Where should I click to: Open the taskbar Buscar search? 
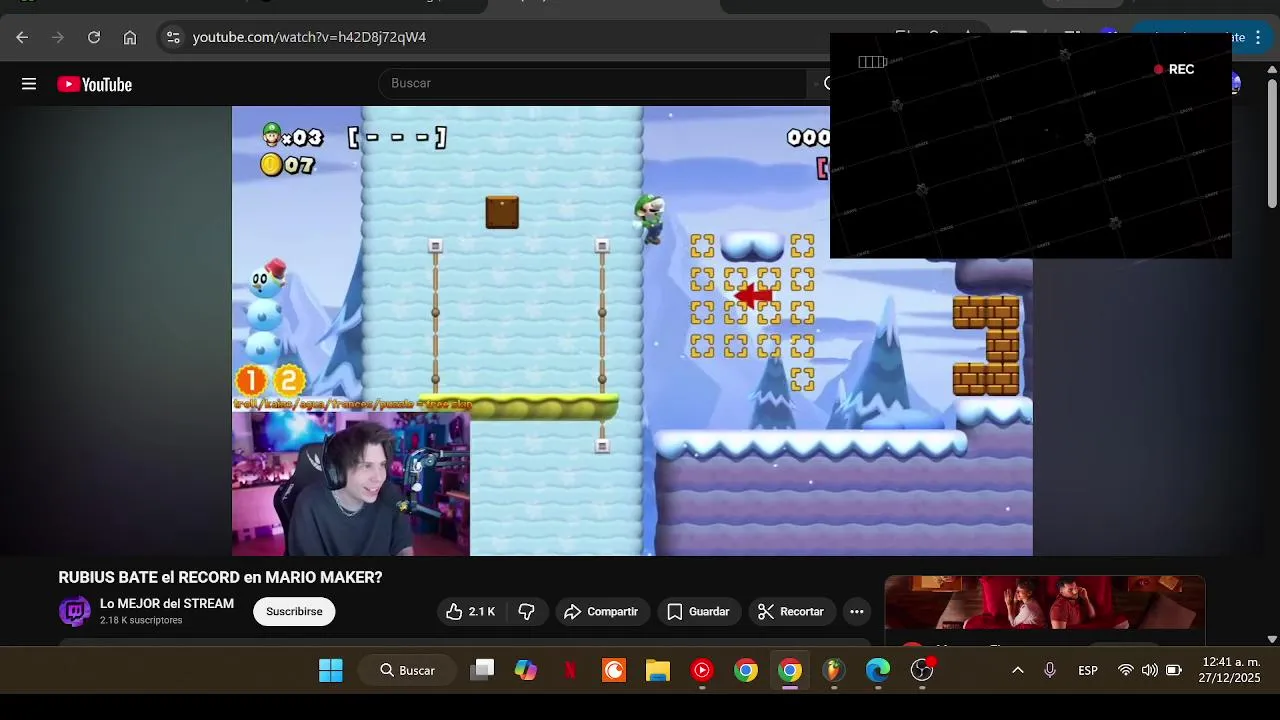coord(407,670)
